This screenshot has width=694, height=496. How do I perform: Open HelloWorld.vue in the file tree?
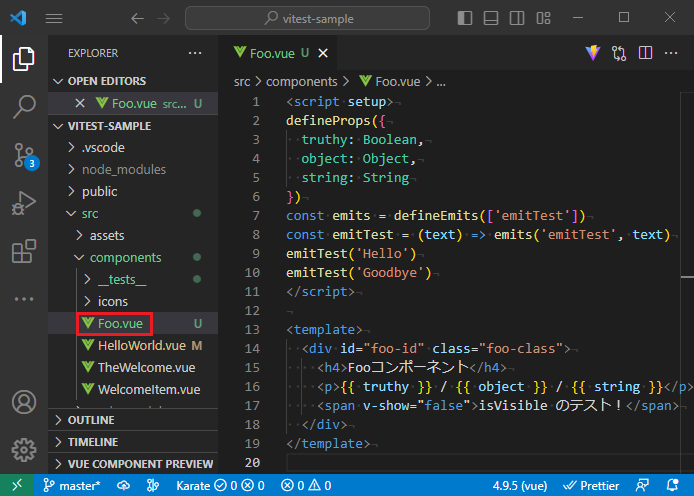click(x=133, y=346)
